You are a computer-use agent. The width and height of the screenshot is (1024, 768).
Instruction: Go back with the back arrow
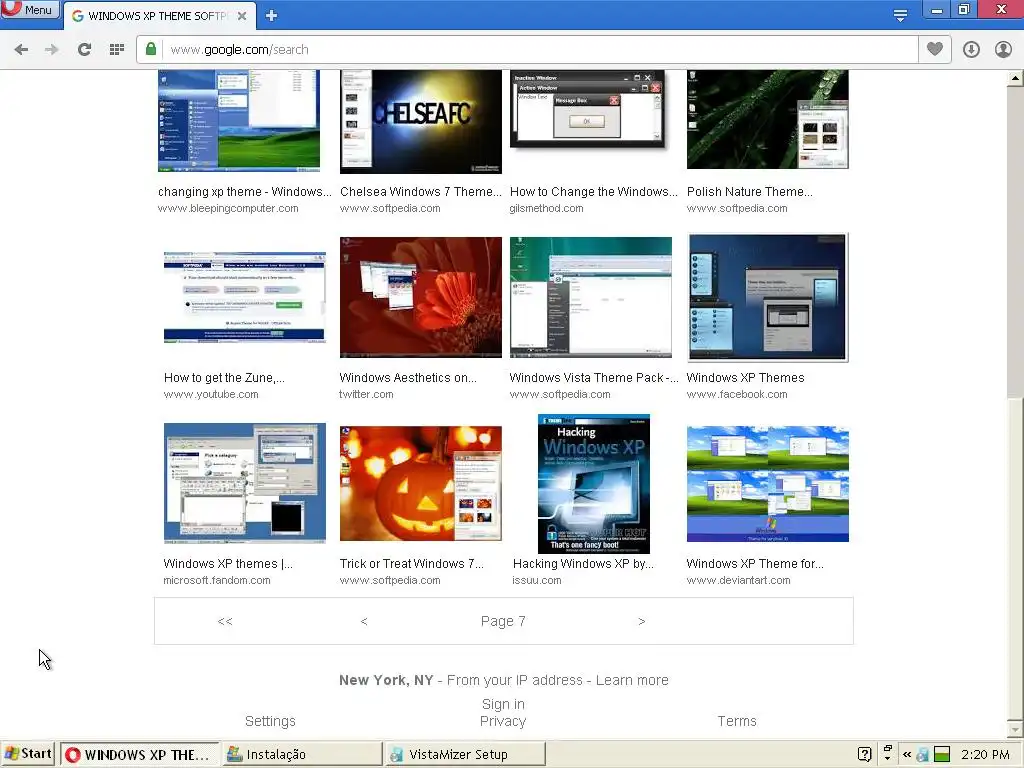click(x=21, y=50)
